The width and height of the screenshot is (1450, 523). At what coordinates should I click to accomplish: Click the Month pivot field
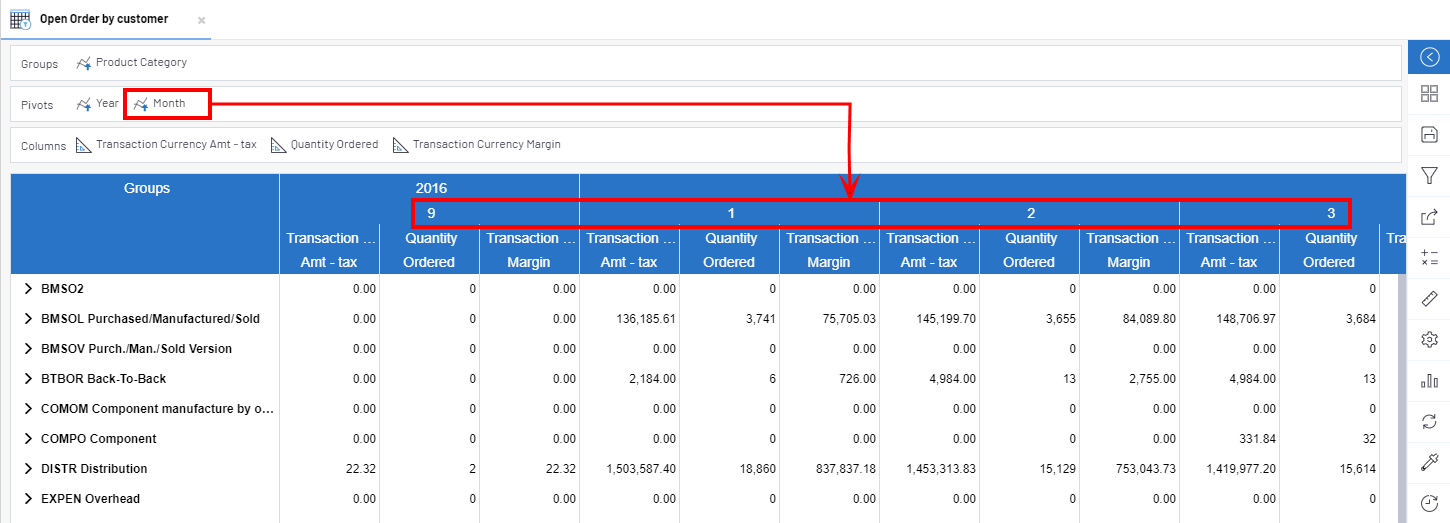coord(168,103)
